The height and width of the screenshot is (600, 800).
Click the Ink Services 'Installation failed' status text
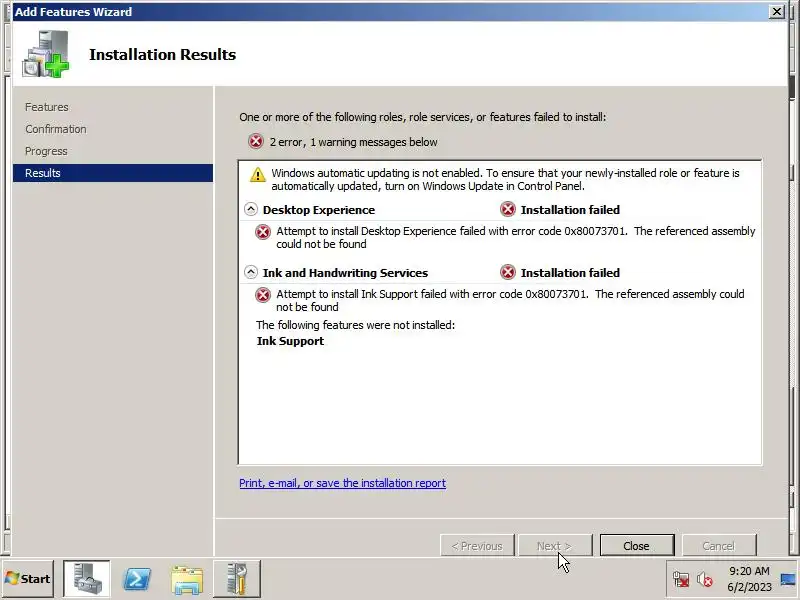click(570, 273)
